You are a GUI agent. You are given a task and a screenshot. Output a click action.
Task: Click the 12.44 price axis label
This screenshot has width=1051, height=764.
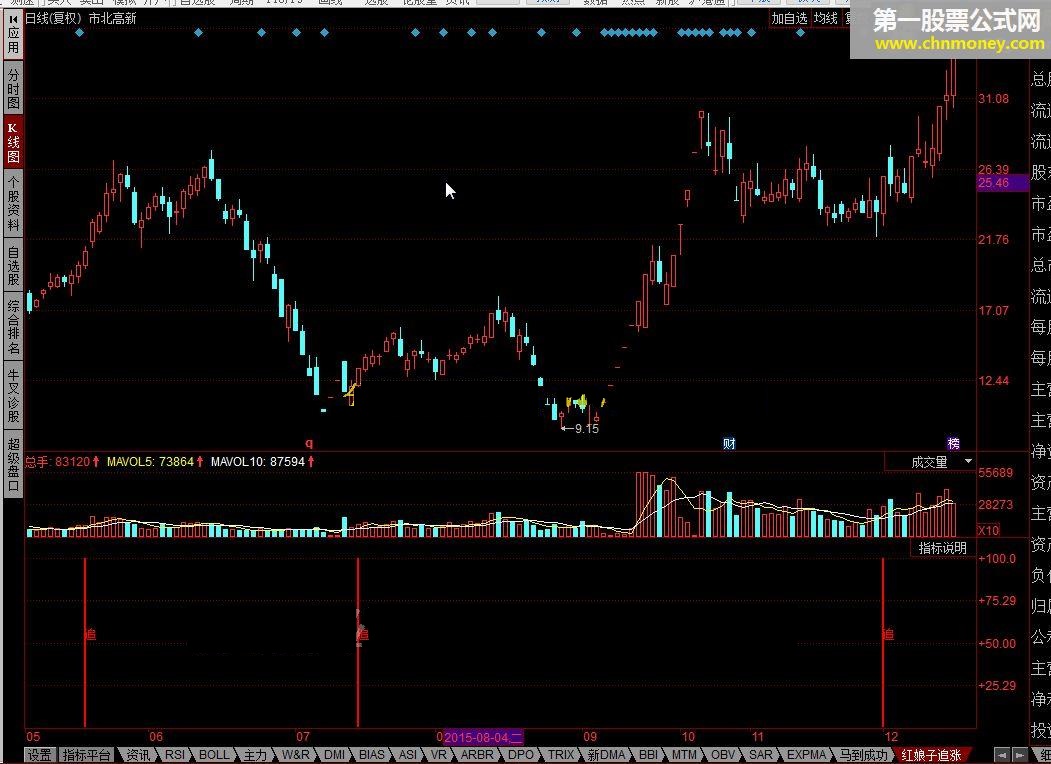point(993,381)
